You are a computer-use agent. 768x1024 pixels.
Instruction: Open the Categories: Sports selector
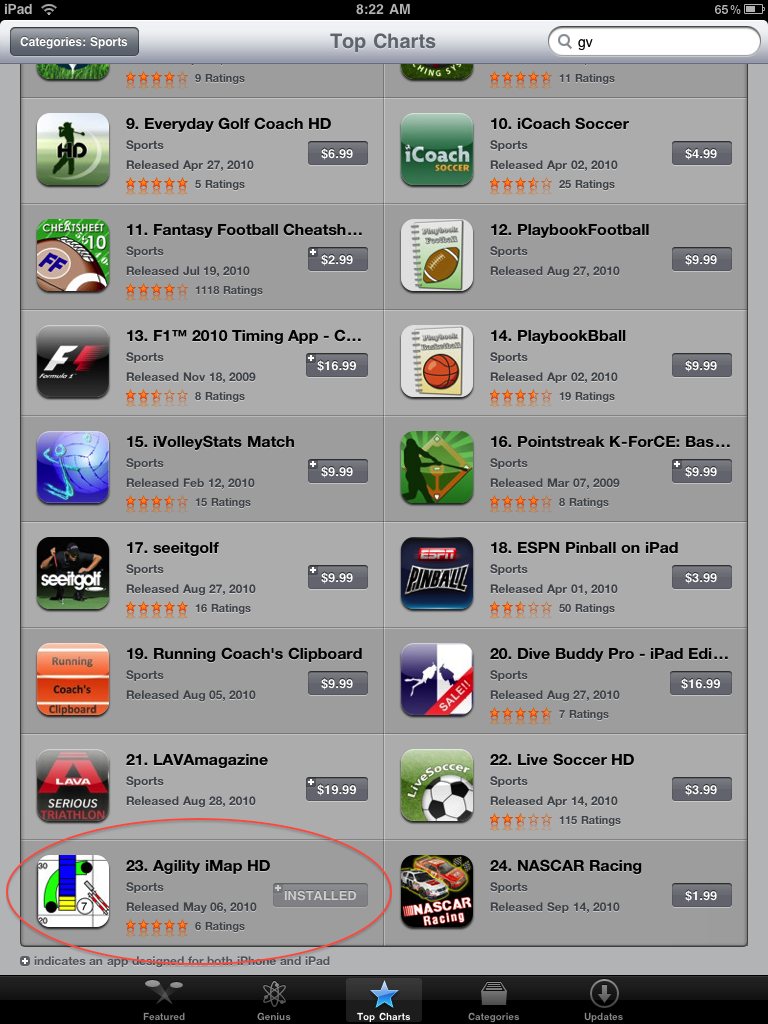pos(74,42)
